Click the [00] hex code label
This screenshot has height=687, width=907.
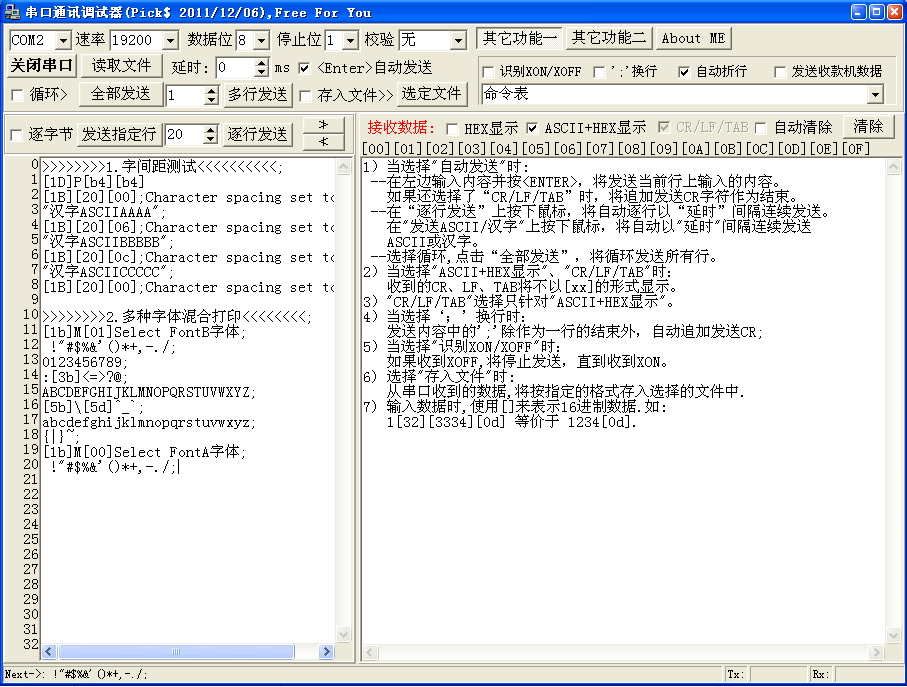coord(376,149)
